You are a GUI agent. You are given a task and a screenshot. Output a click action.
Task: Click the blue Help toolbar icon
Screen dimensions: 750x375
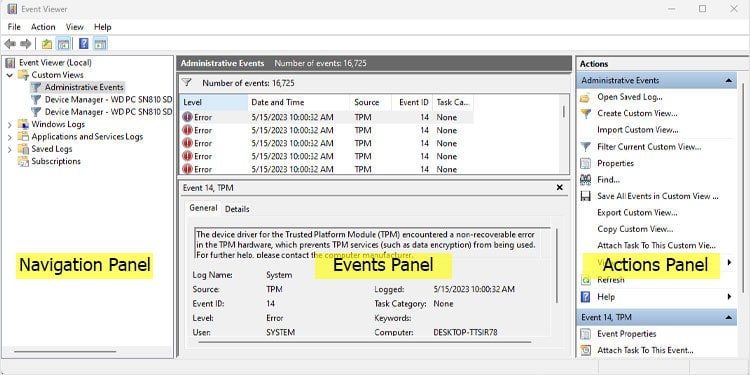(84, 44)
